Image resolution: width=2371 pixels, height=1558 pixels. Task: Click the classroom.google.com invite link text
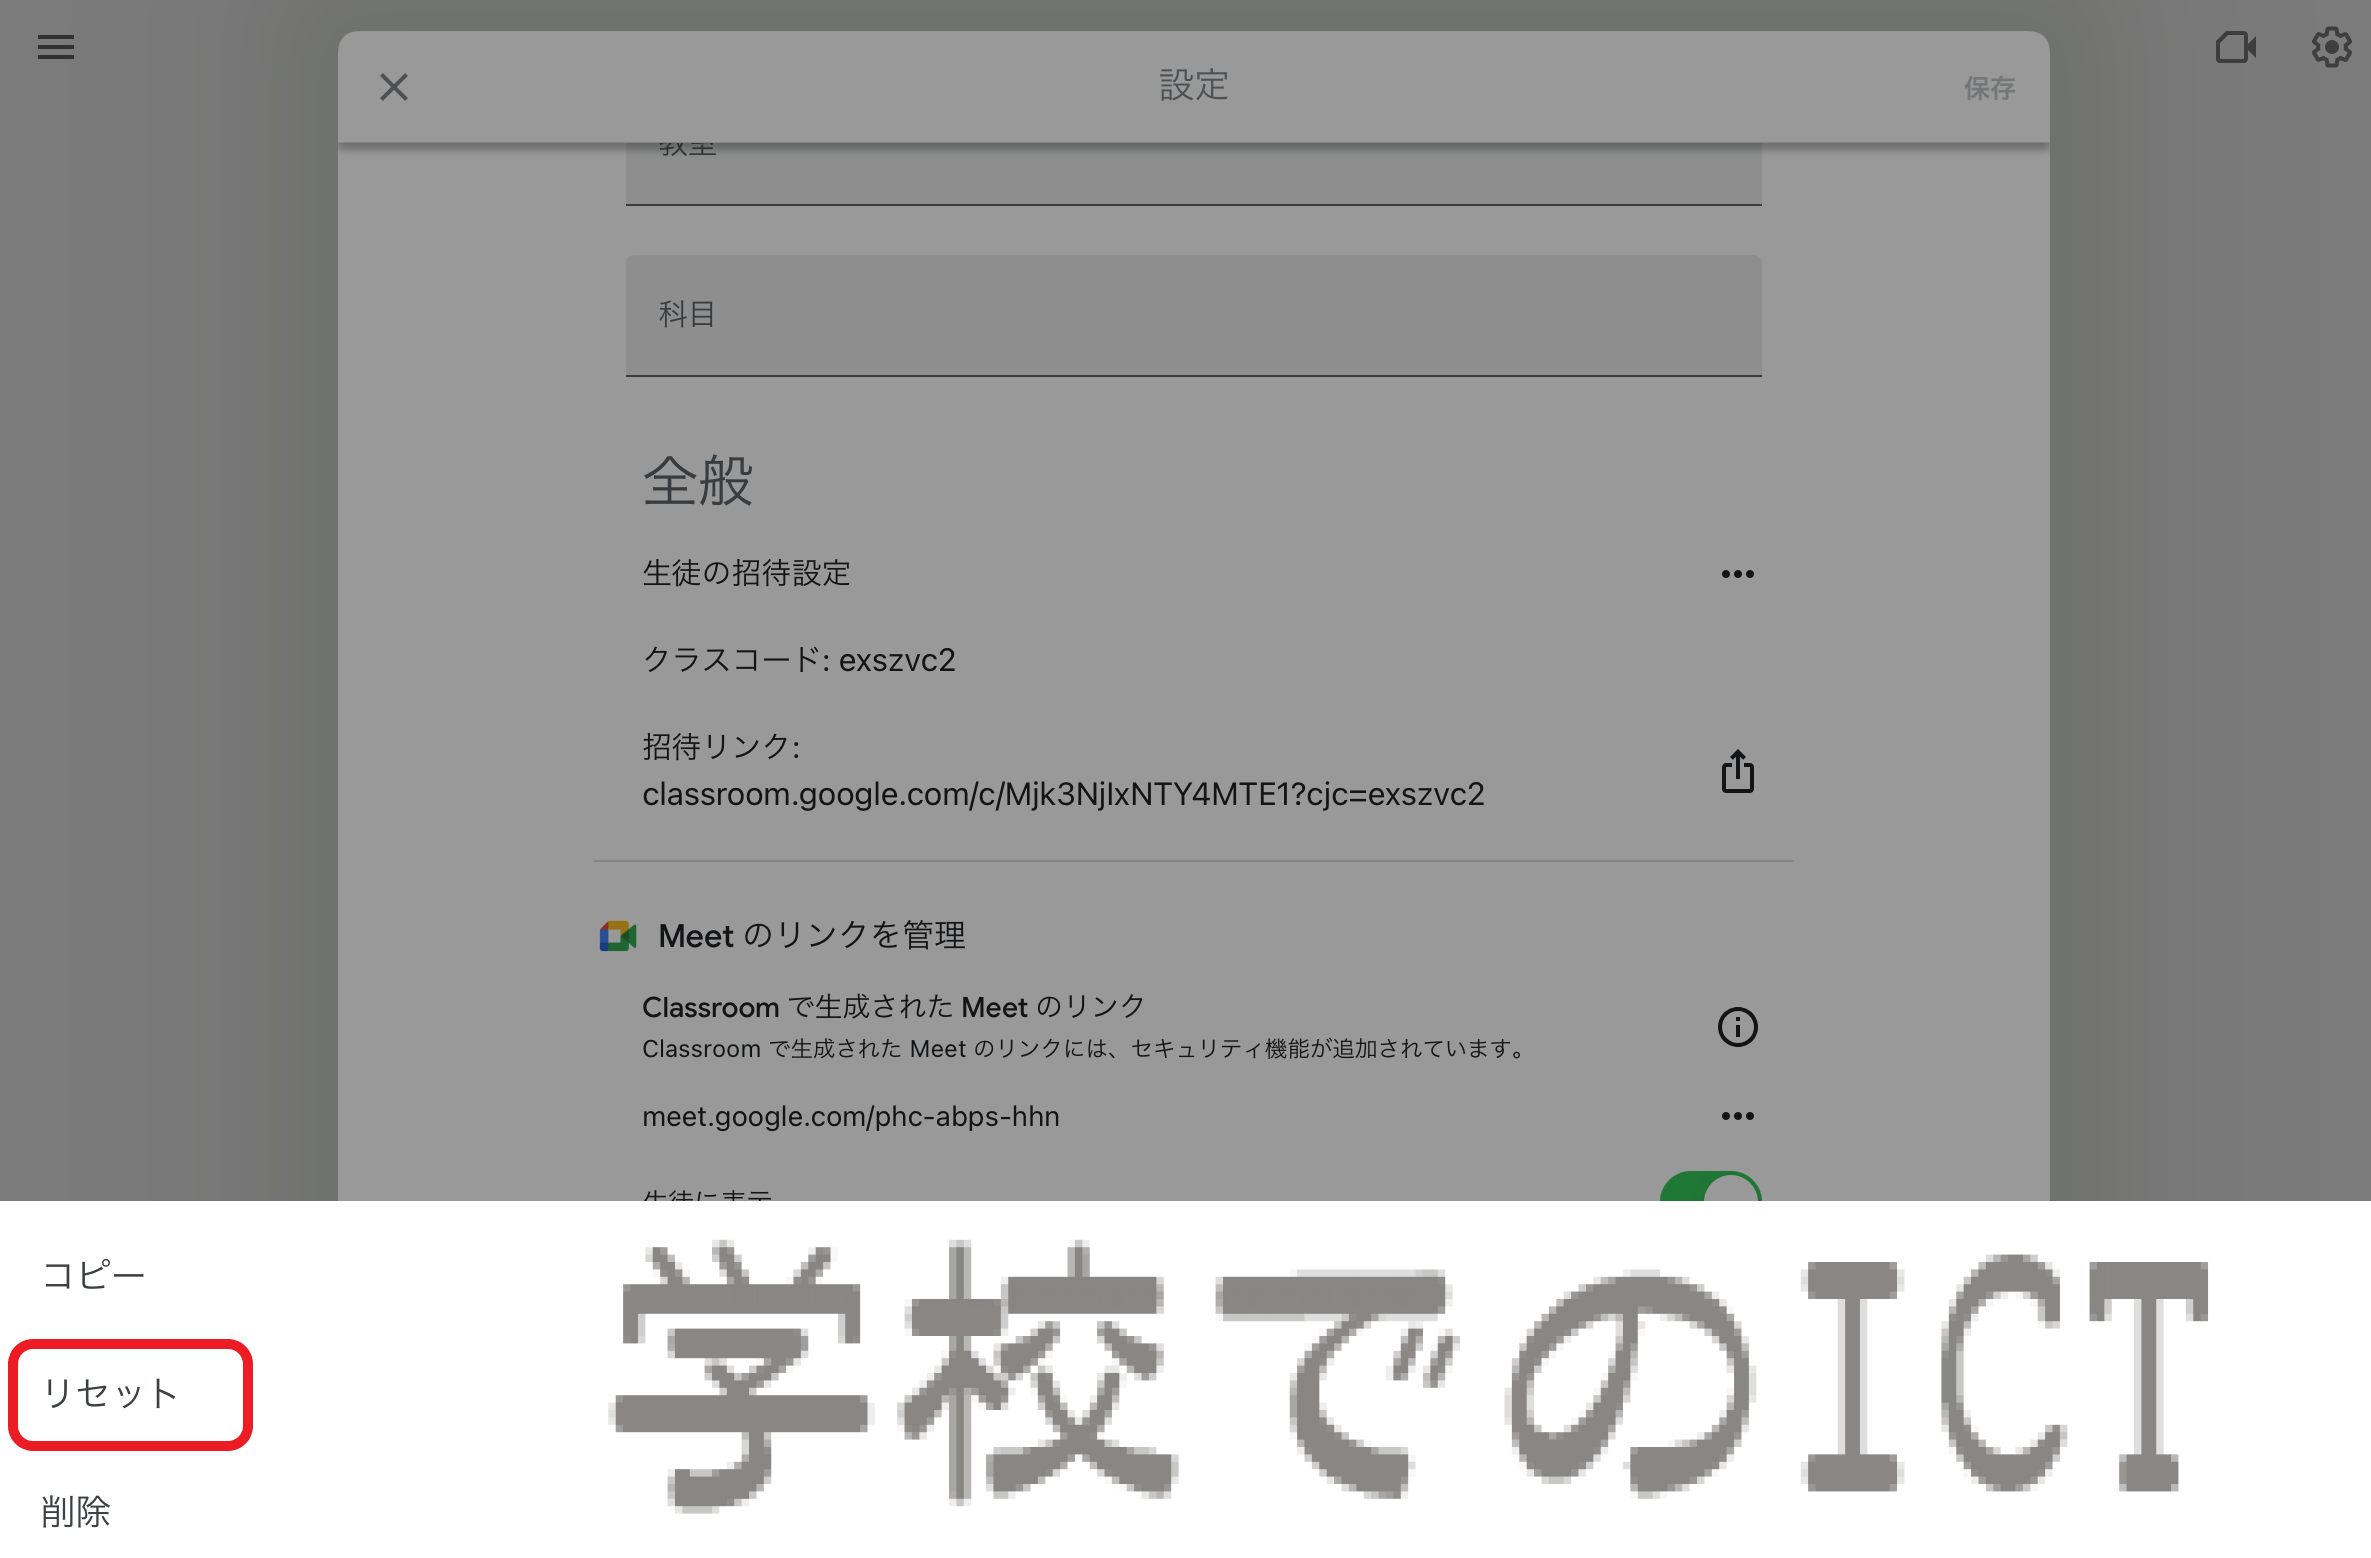(1063, 794)
